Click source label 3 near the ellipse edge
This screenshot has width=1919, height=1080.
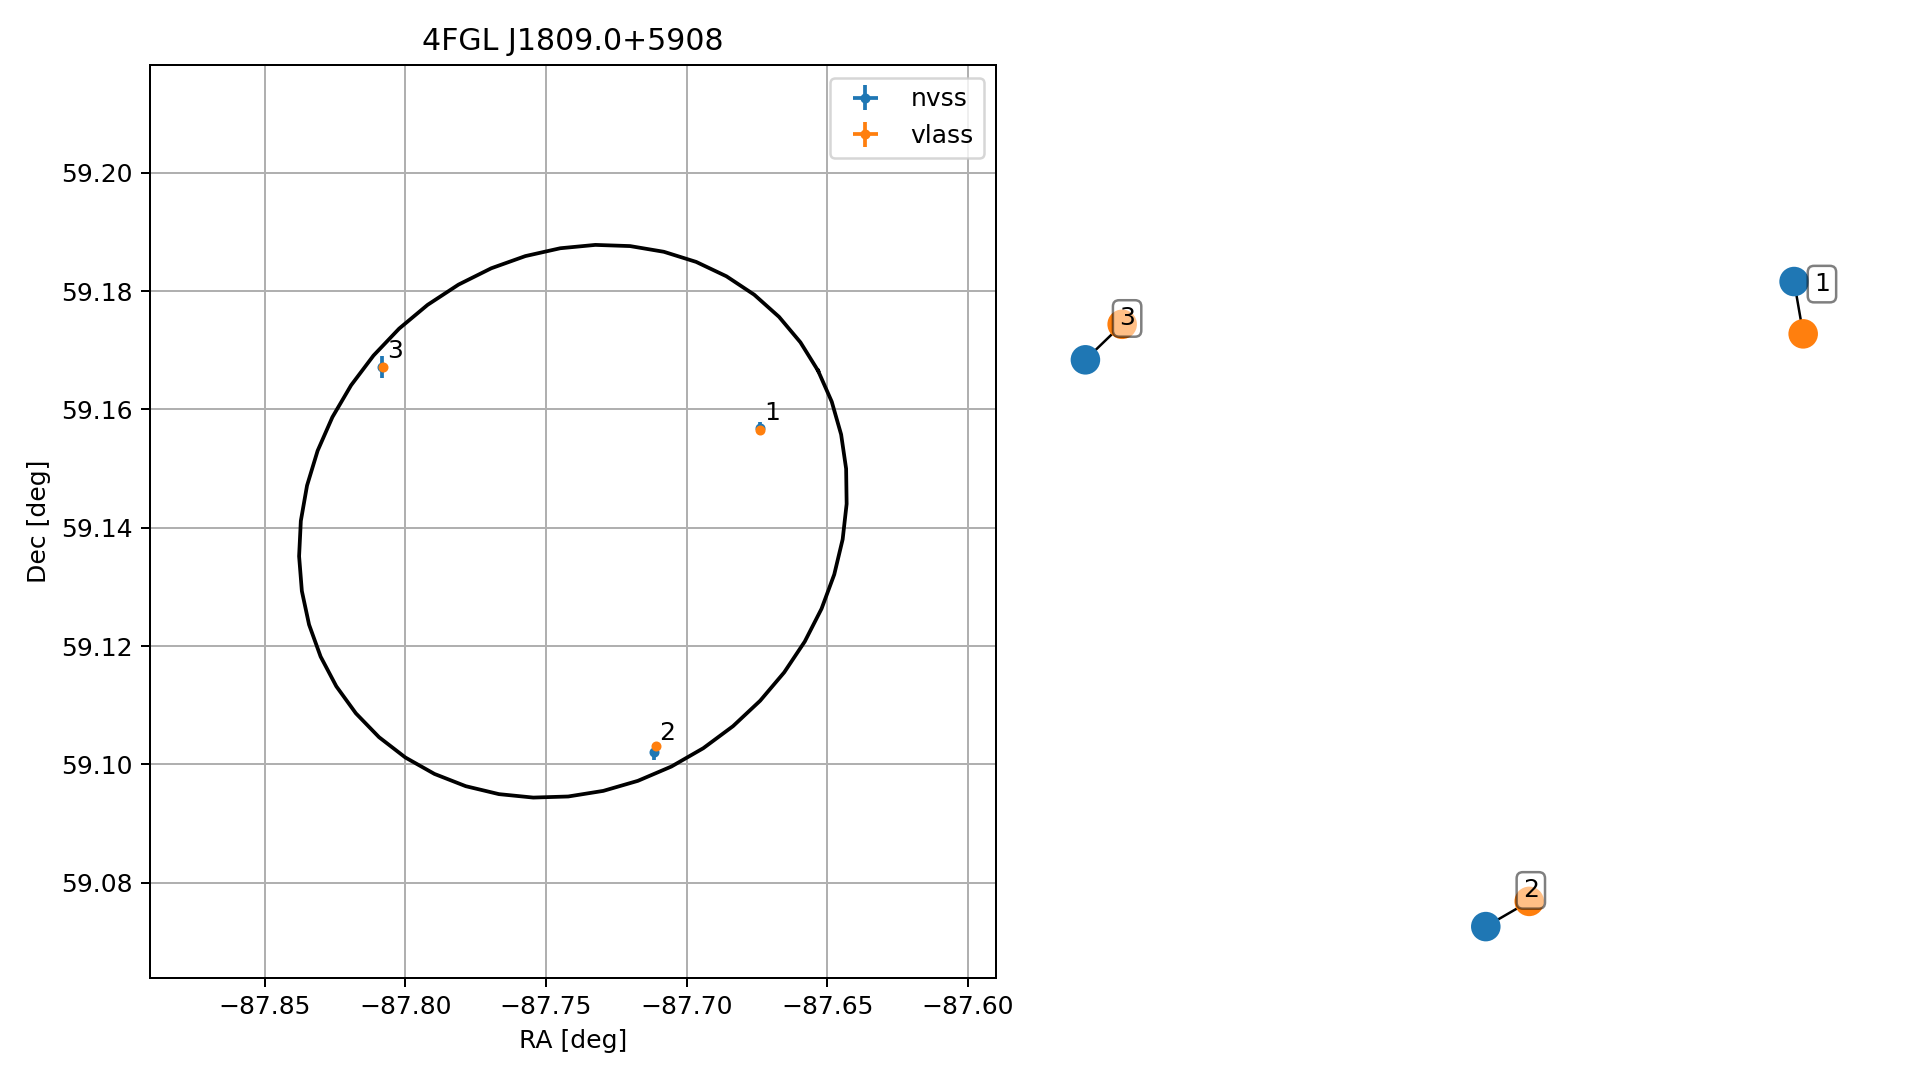(395, 350)
